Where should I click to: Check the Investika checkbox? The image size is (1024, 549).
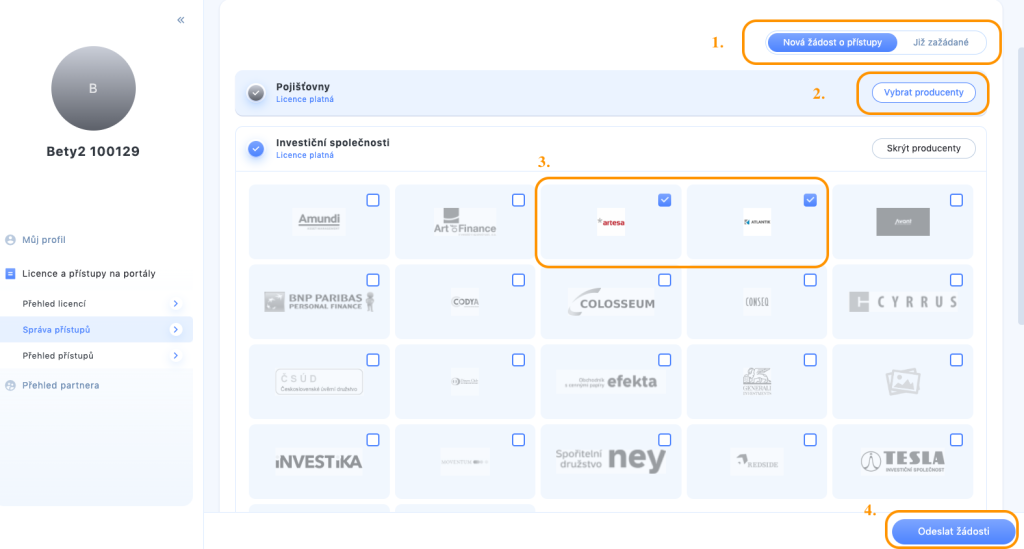pos(373,440)
